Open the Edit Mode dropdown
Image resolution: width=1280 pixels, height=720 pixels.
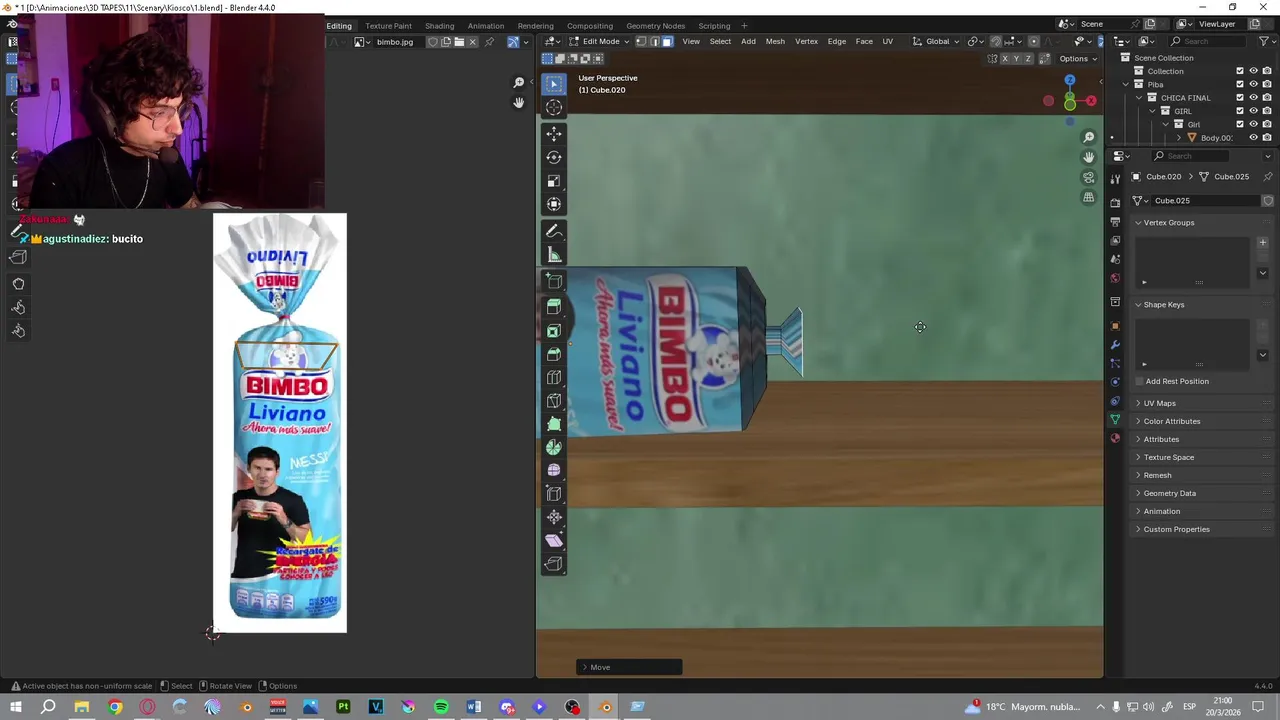(599, 41)
